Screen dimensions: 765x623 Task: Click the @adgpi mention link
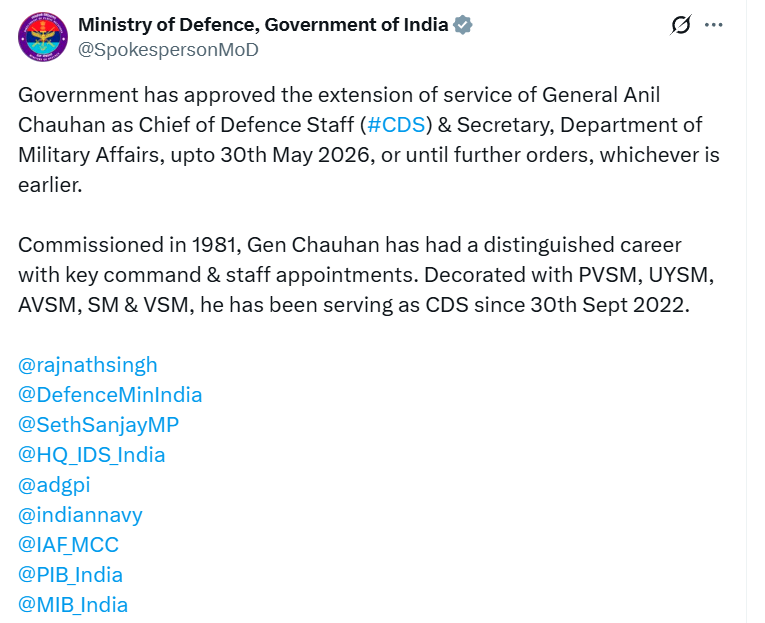[54, 485]
